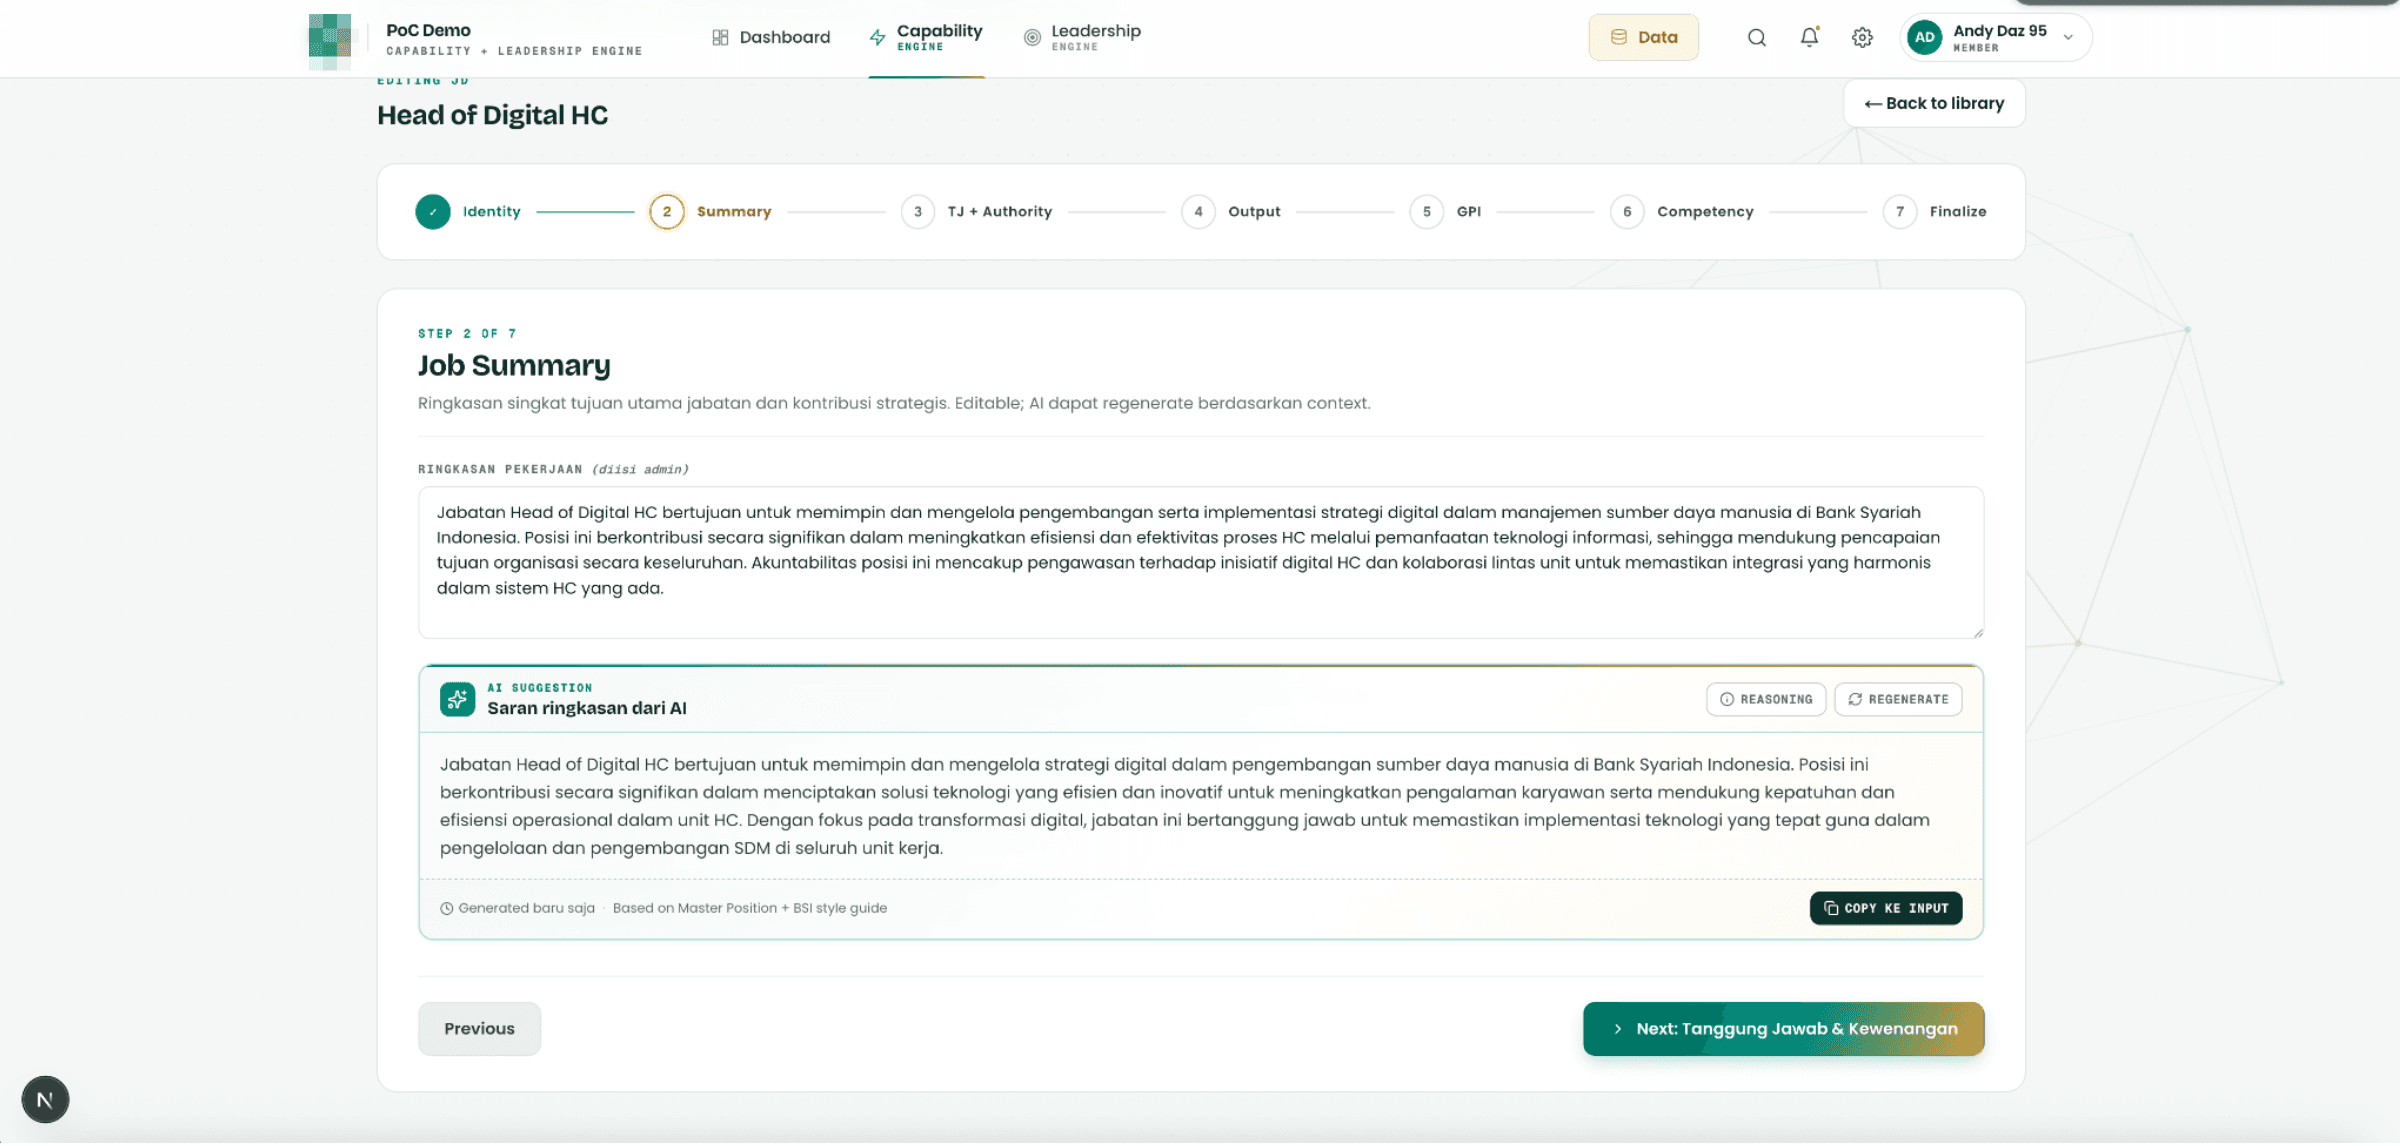Click the Summary step label

(x=734, y=212)
